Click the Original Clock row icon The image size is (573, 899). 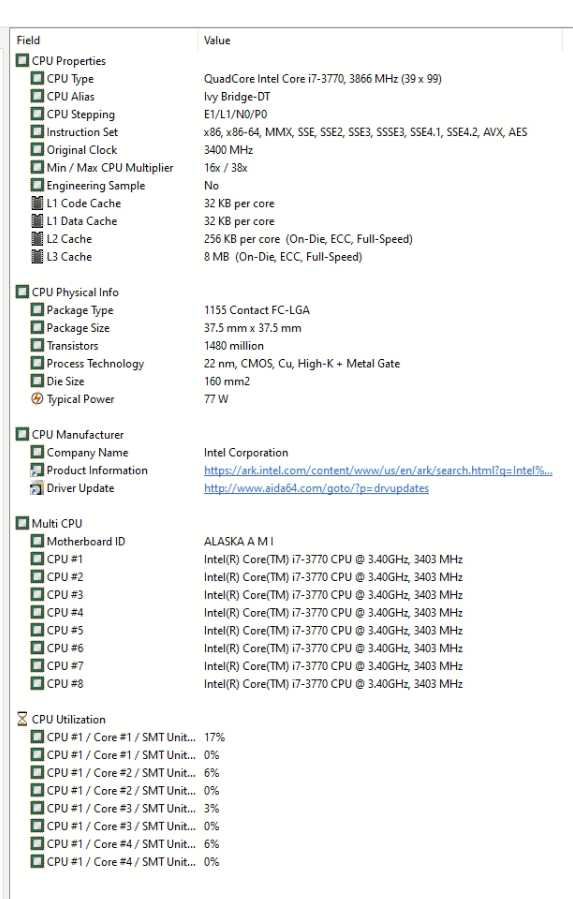coord(37,149)
